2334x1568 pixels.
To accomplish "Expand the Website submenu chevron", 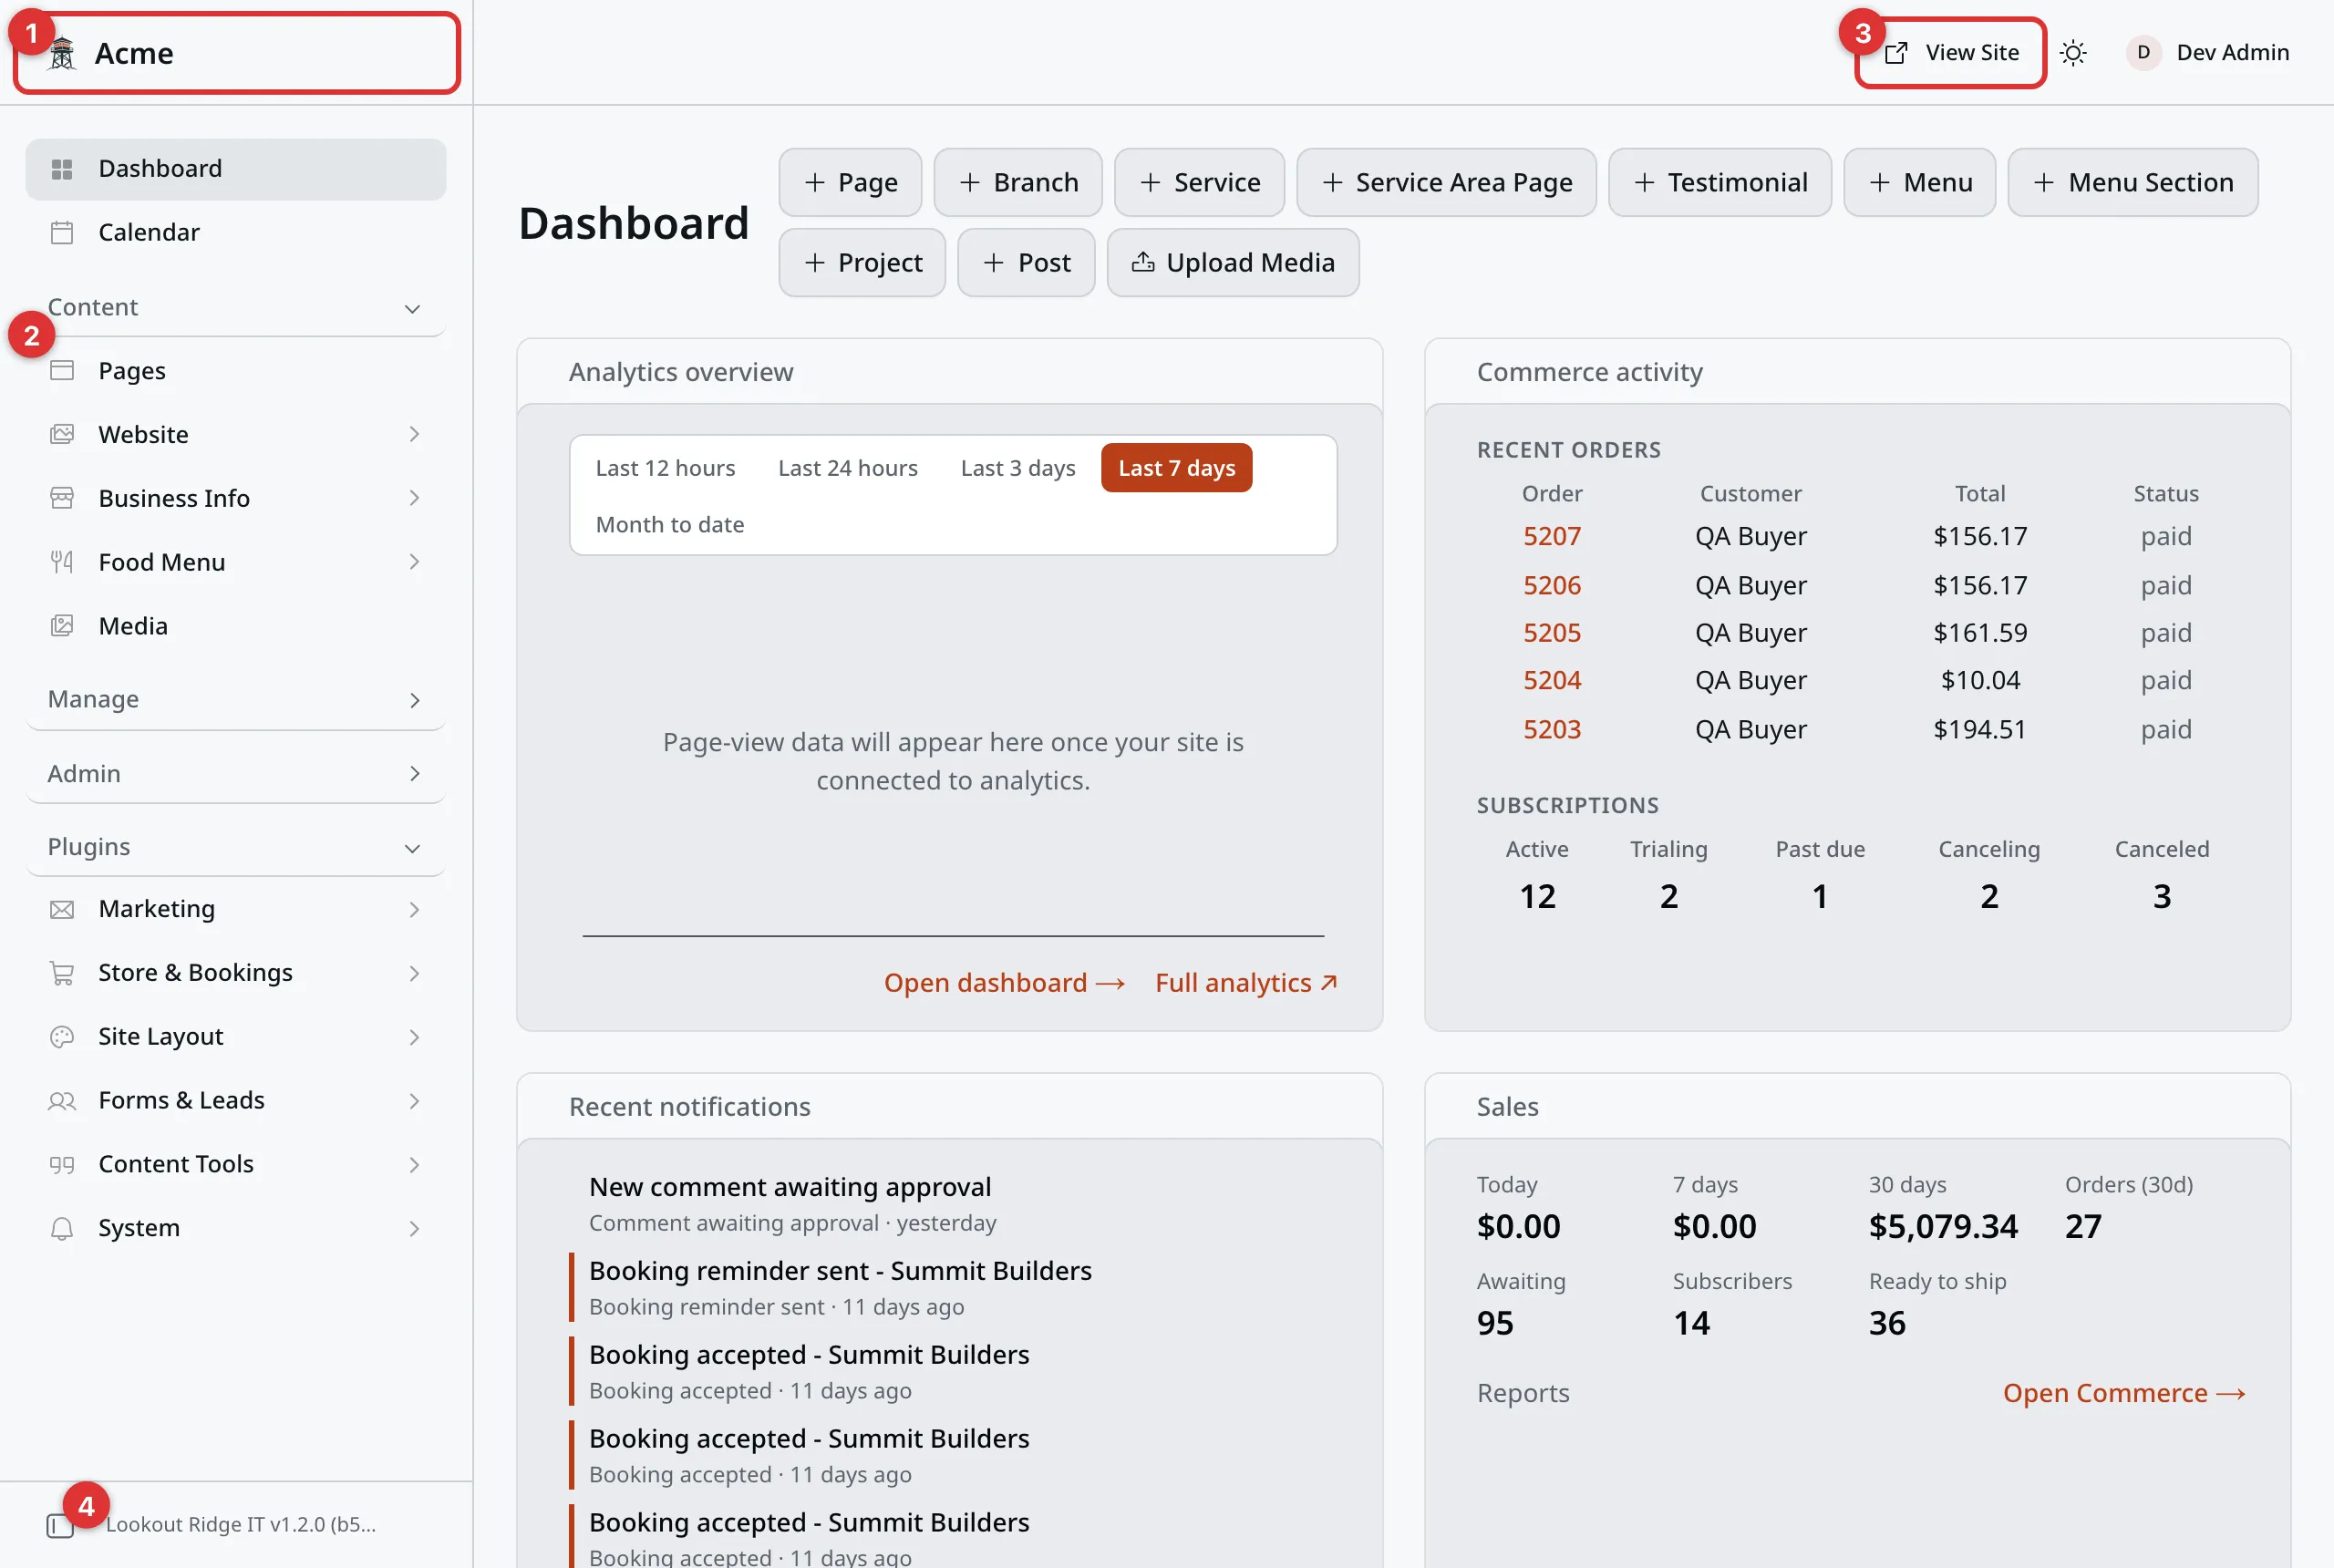I will click(414, 434).
